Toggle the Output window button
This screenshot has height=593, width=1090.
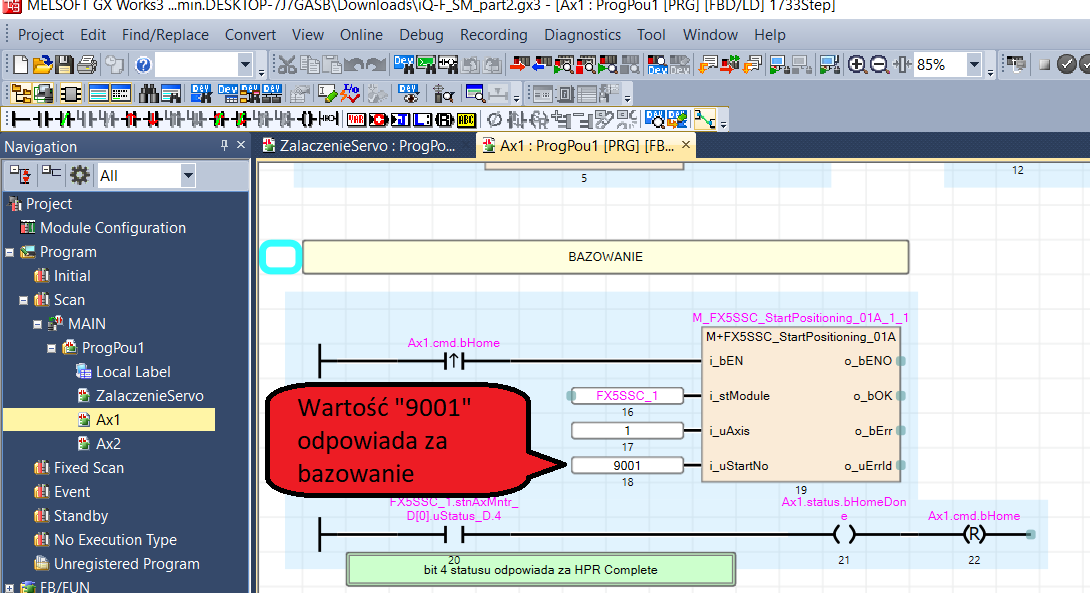[x=99, y=93]
